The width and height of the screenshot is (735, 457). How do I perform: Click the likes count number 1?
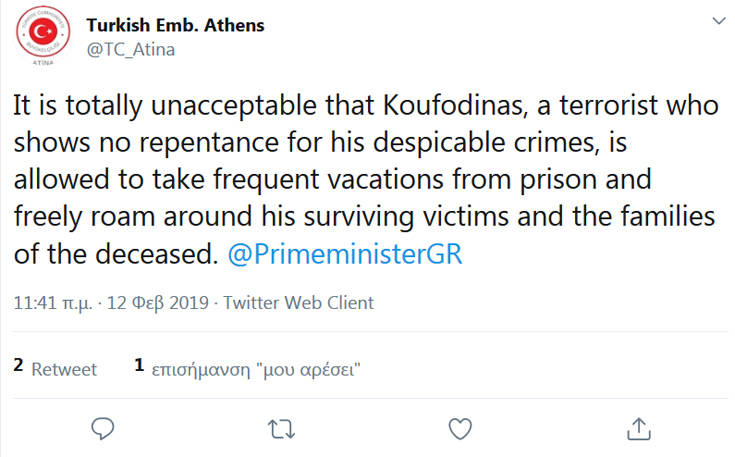139,367
